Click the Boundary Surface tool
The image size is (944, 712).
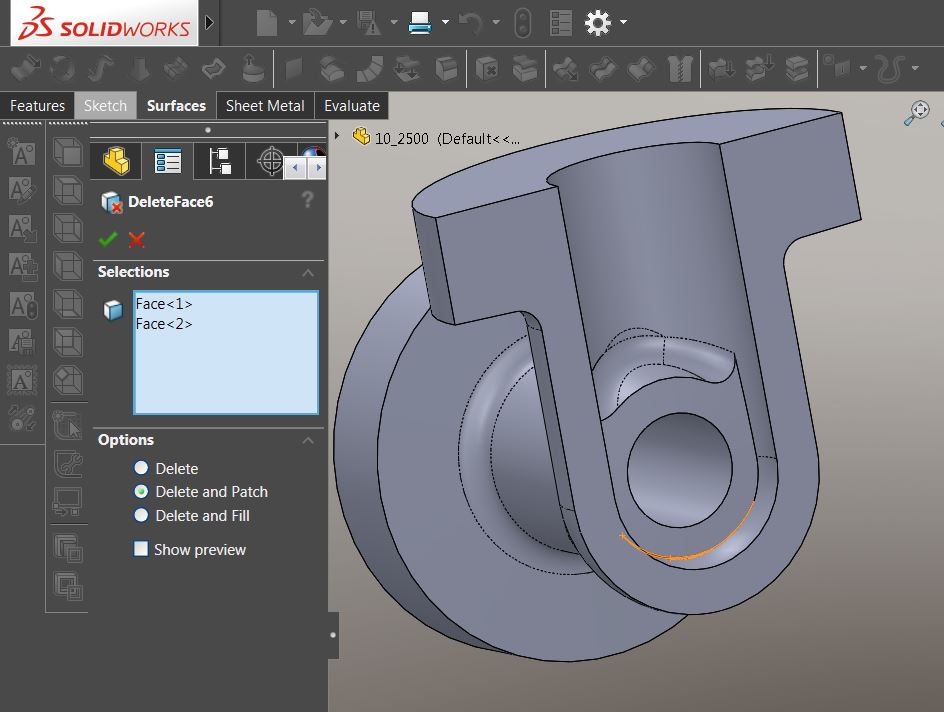(x=176, y=69)
